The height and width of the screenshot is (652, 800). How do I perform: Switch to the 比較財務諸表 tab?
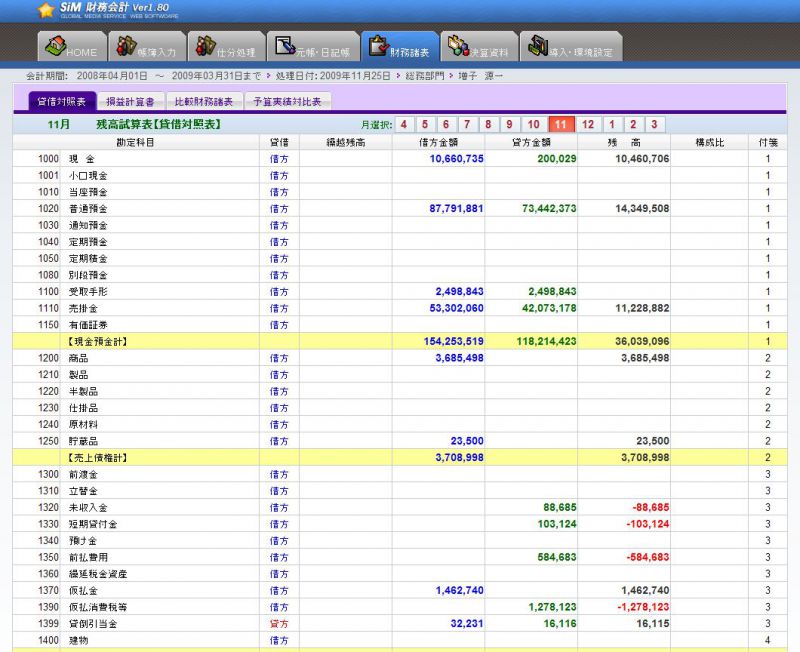pyautogui.click(x=203, y=102)
